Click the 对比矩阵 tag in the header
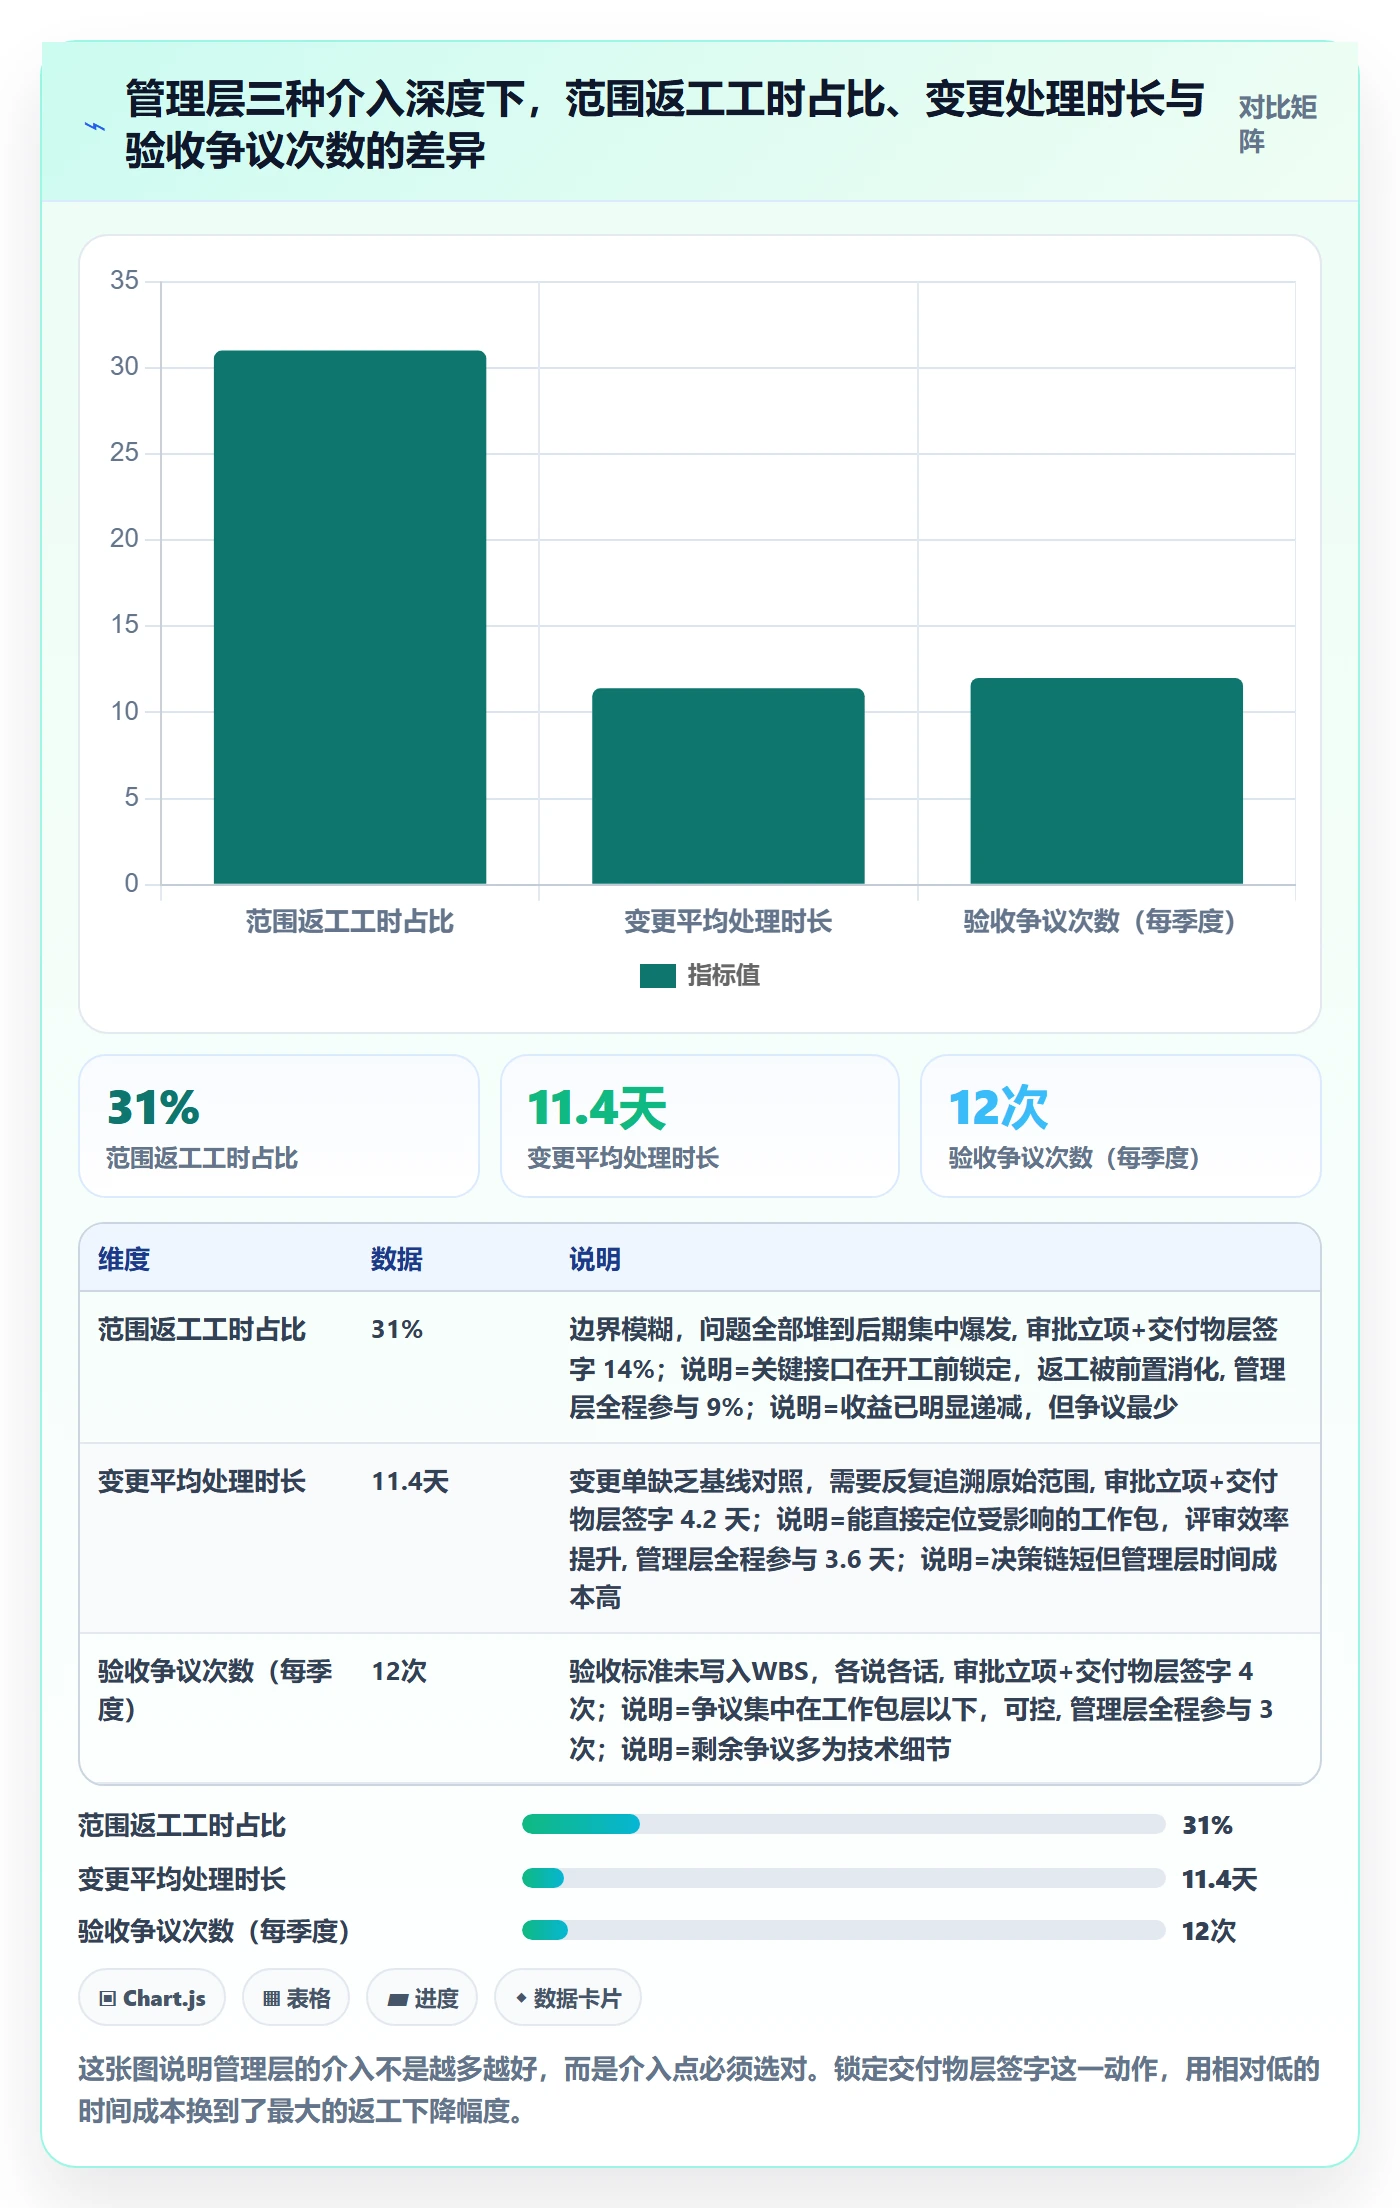The width and height of the screenshot is (1400, 2208). point(1277,124)
